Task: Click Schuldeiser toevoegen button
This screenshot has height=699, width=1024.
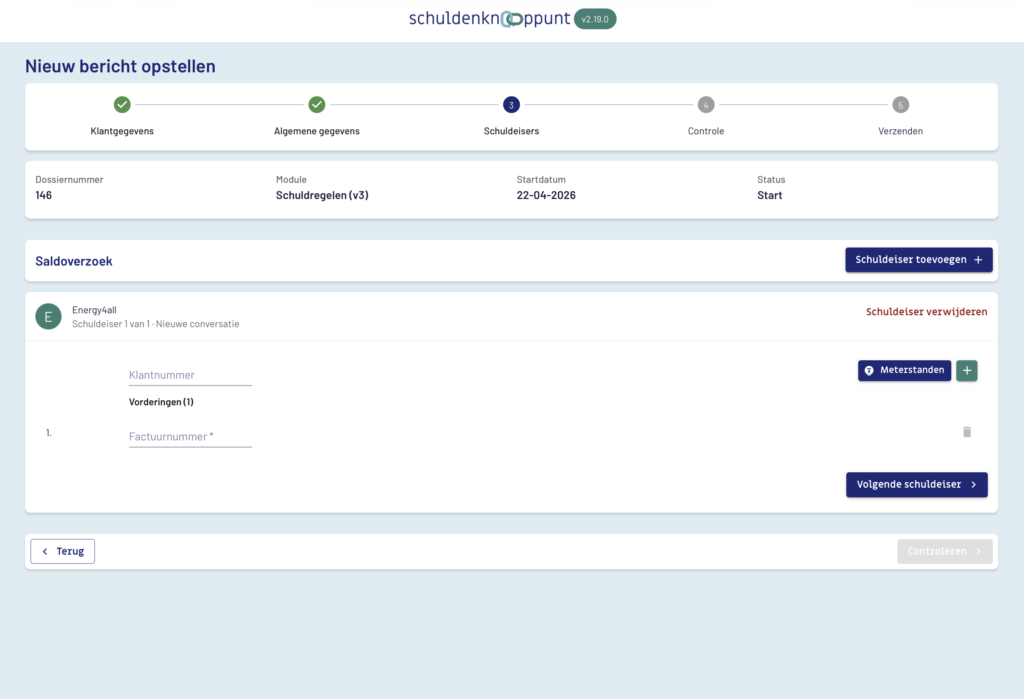Action: point(918,260)
